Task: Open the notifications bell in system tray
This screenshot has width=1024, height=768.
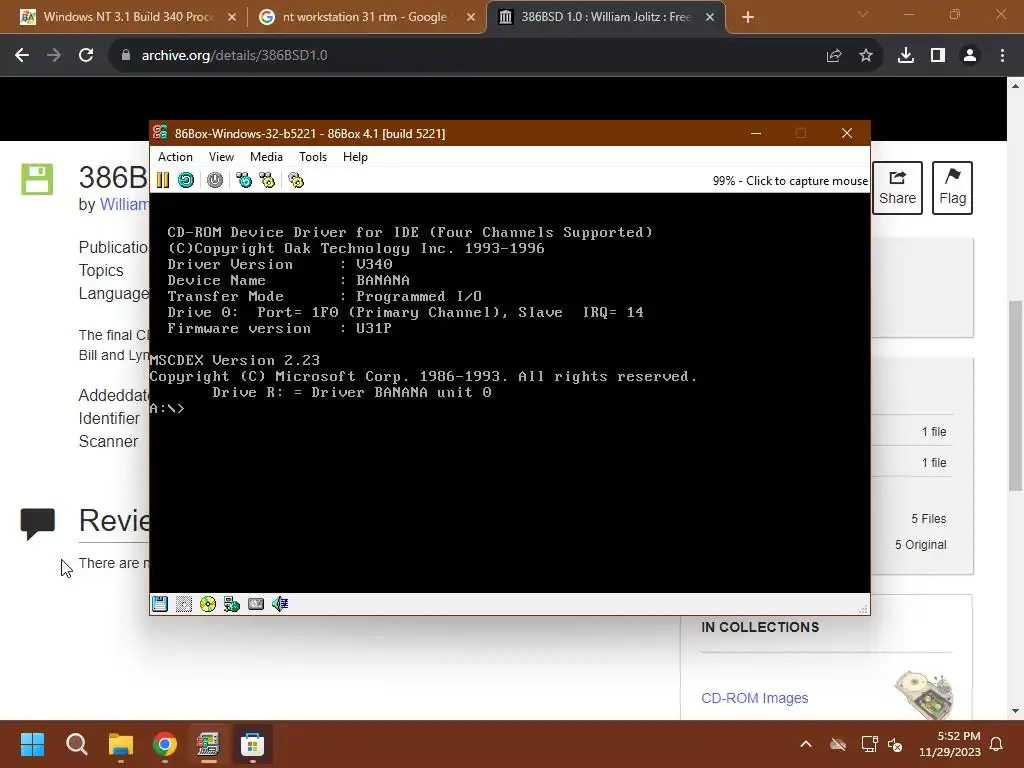Action: [x=997, y=744]
